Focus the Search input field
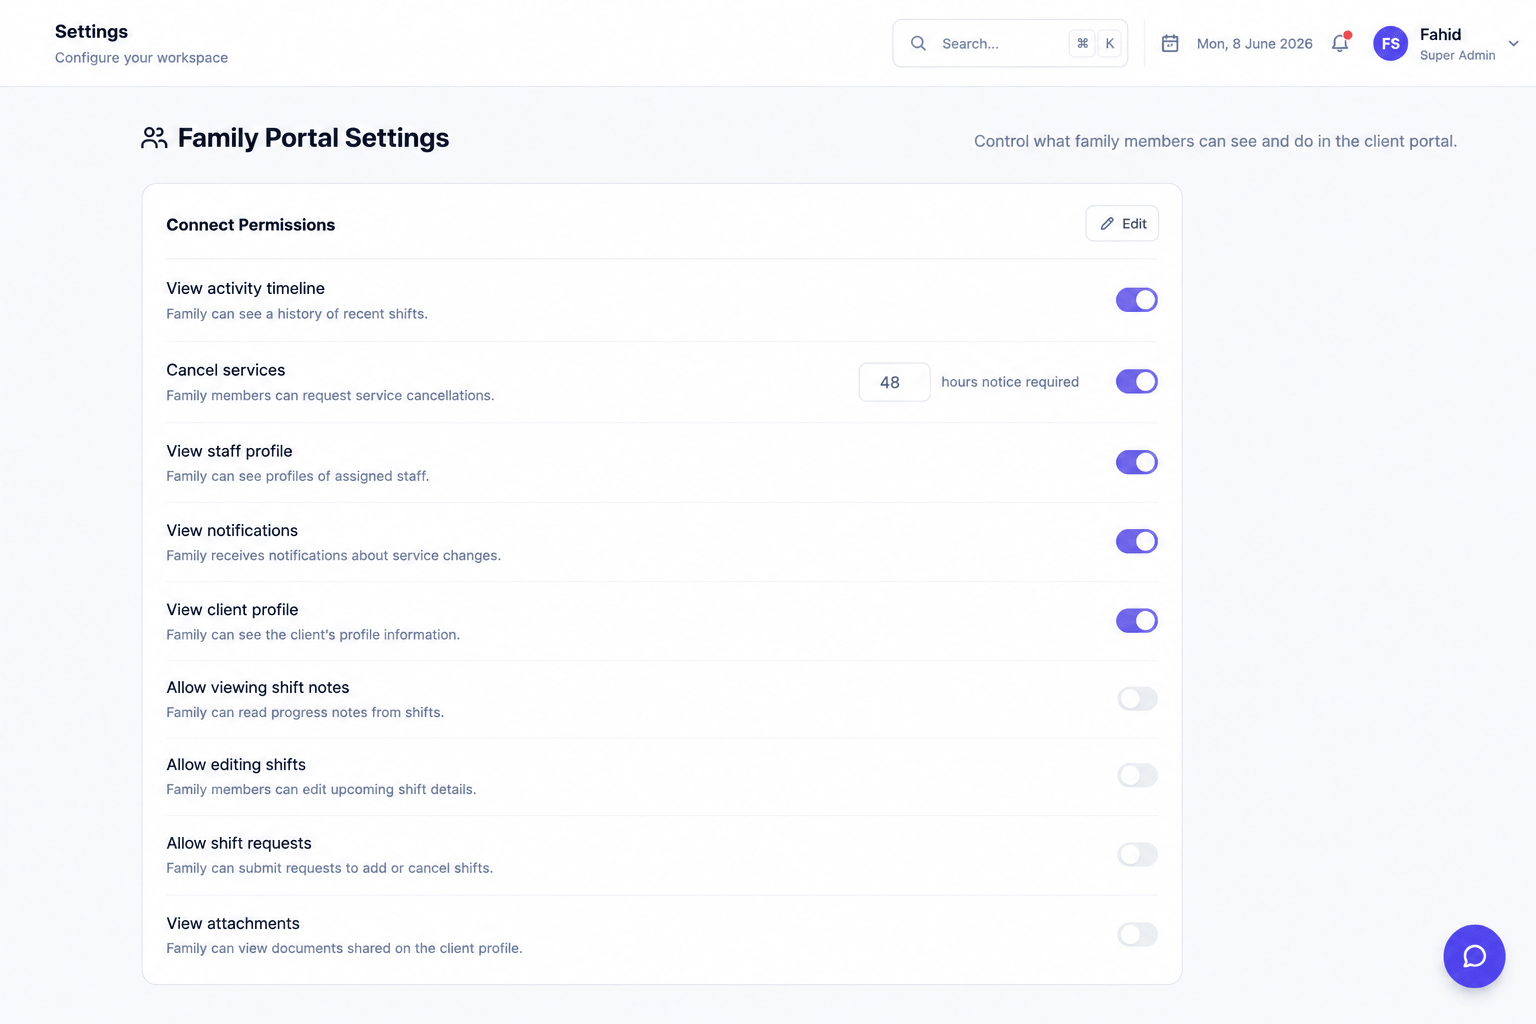 (1010, 43)
